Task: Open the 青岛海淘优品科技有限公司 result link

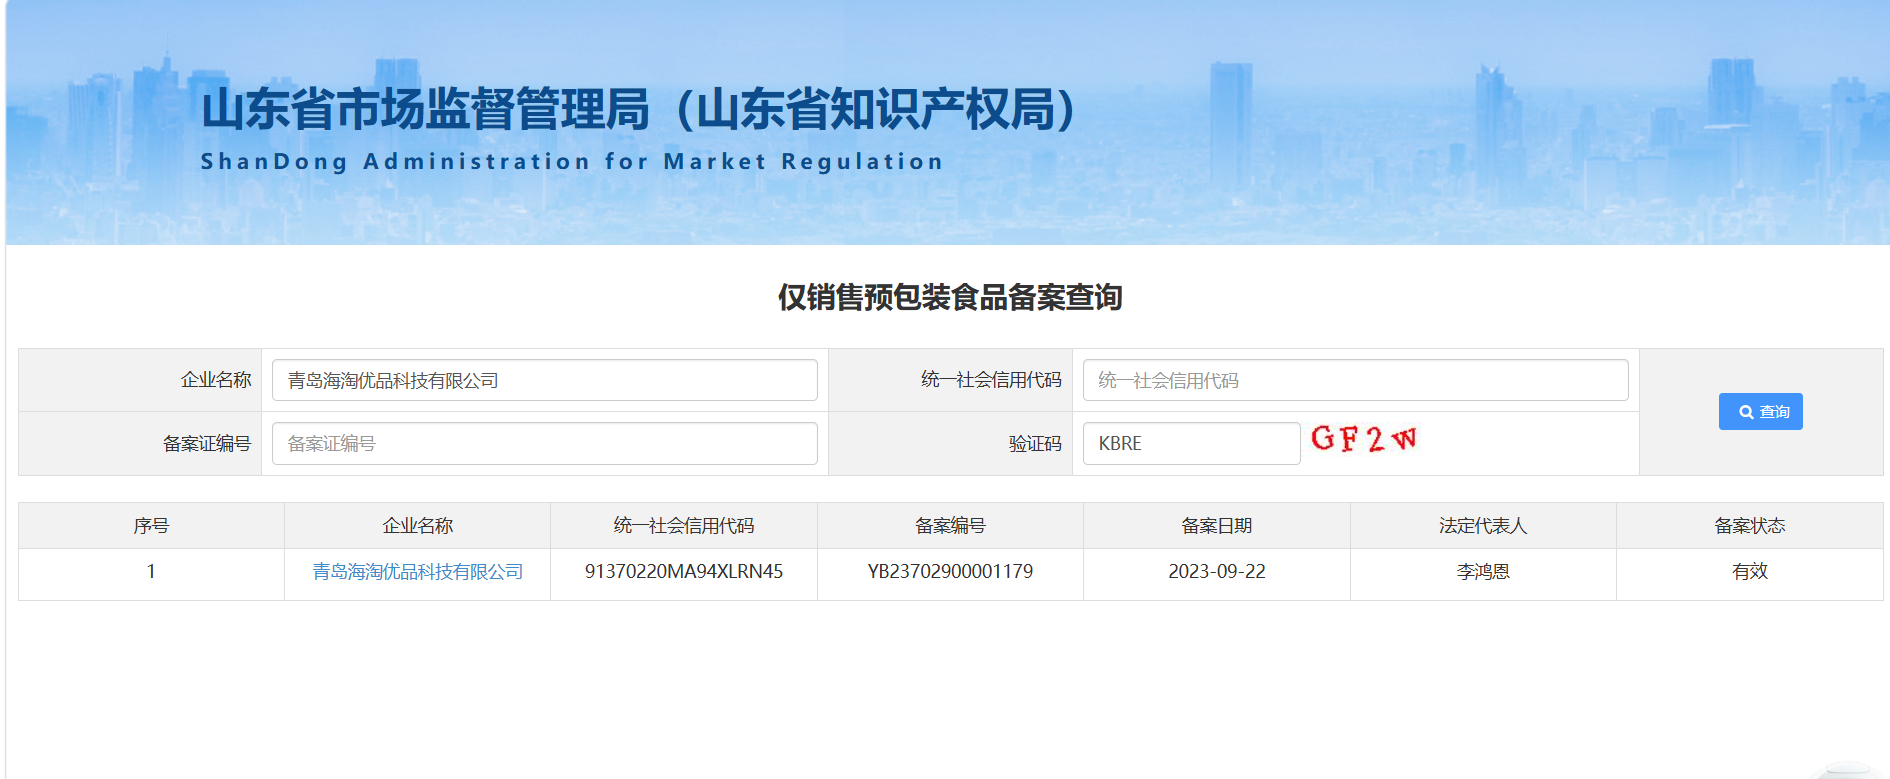Action: point(418,572)
